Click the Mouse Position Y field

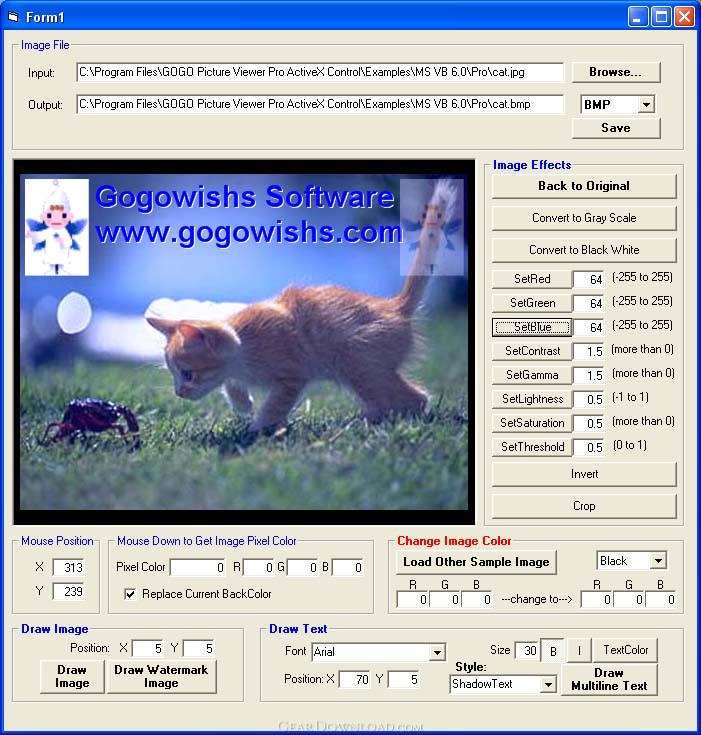coord(69,592)
